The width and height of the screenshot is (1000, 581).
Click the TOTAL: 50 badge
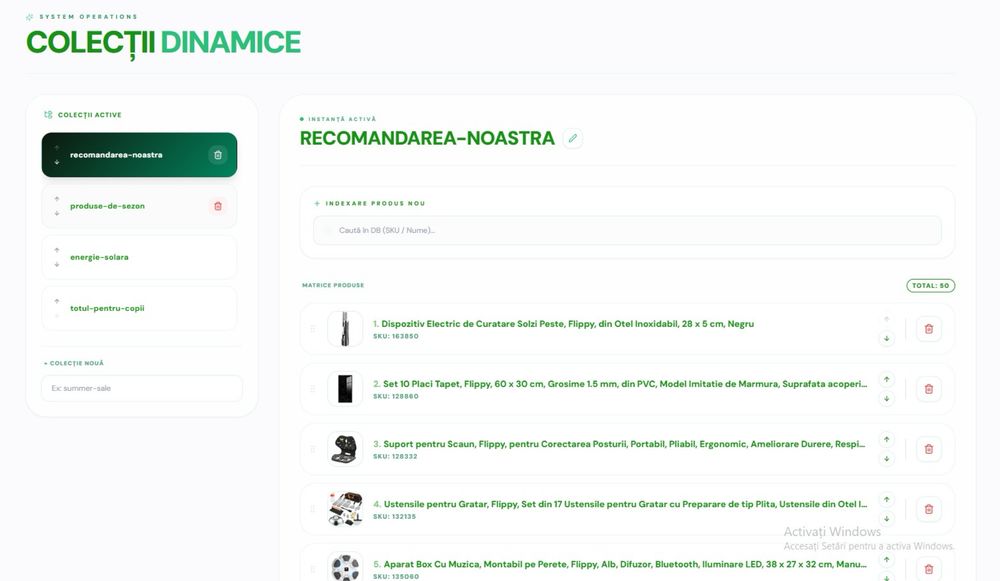pyautogui.click(x=930, y=286)
